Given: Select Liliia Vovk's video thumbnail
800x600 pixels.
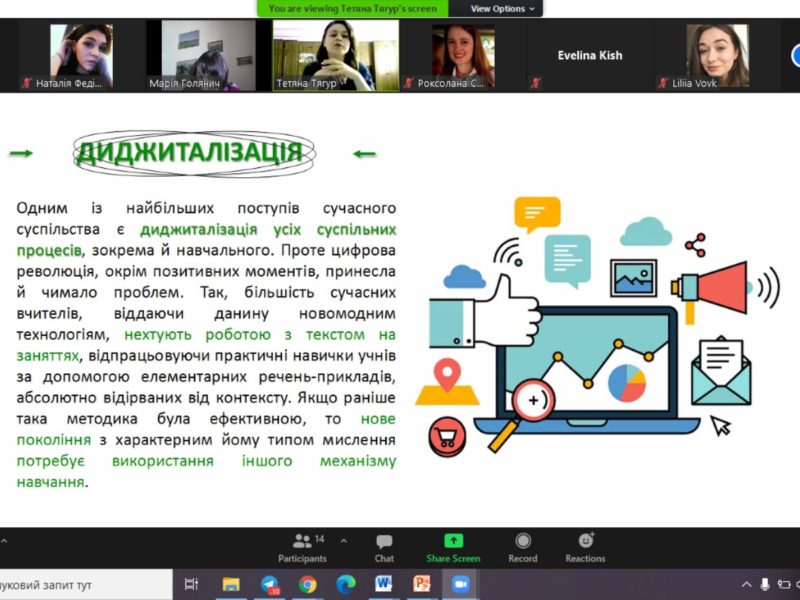Looking at the screenshot, I should (716, 56).
